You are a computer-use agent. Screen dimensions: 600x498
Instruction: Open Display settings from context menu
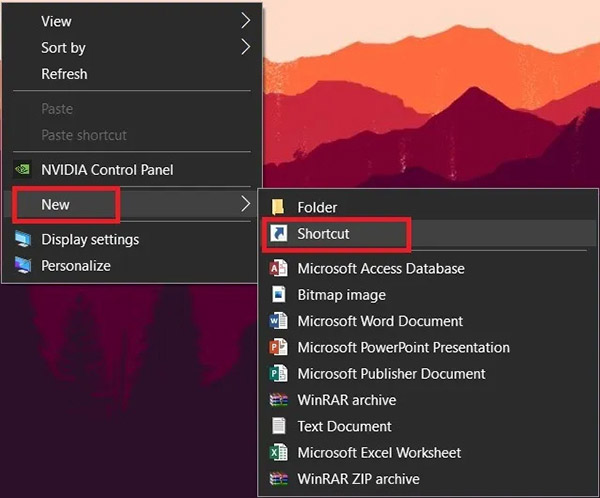coord(132,239)
